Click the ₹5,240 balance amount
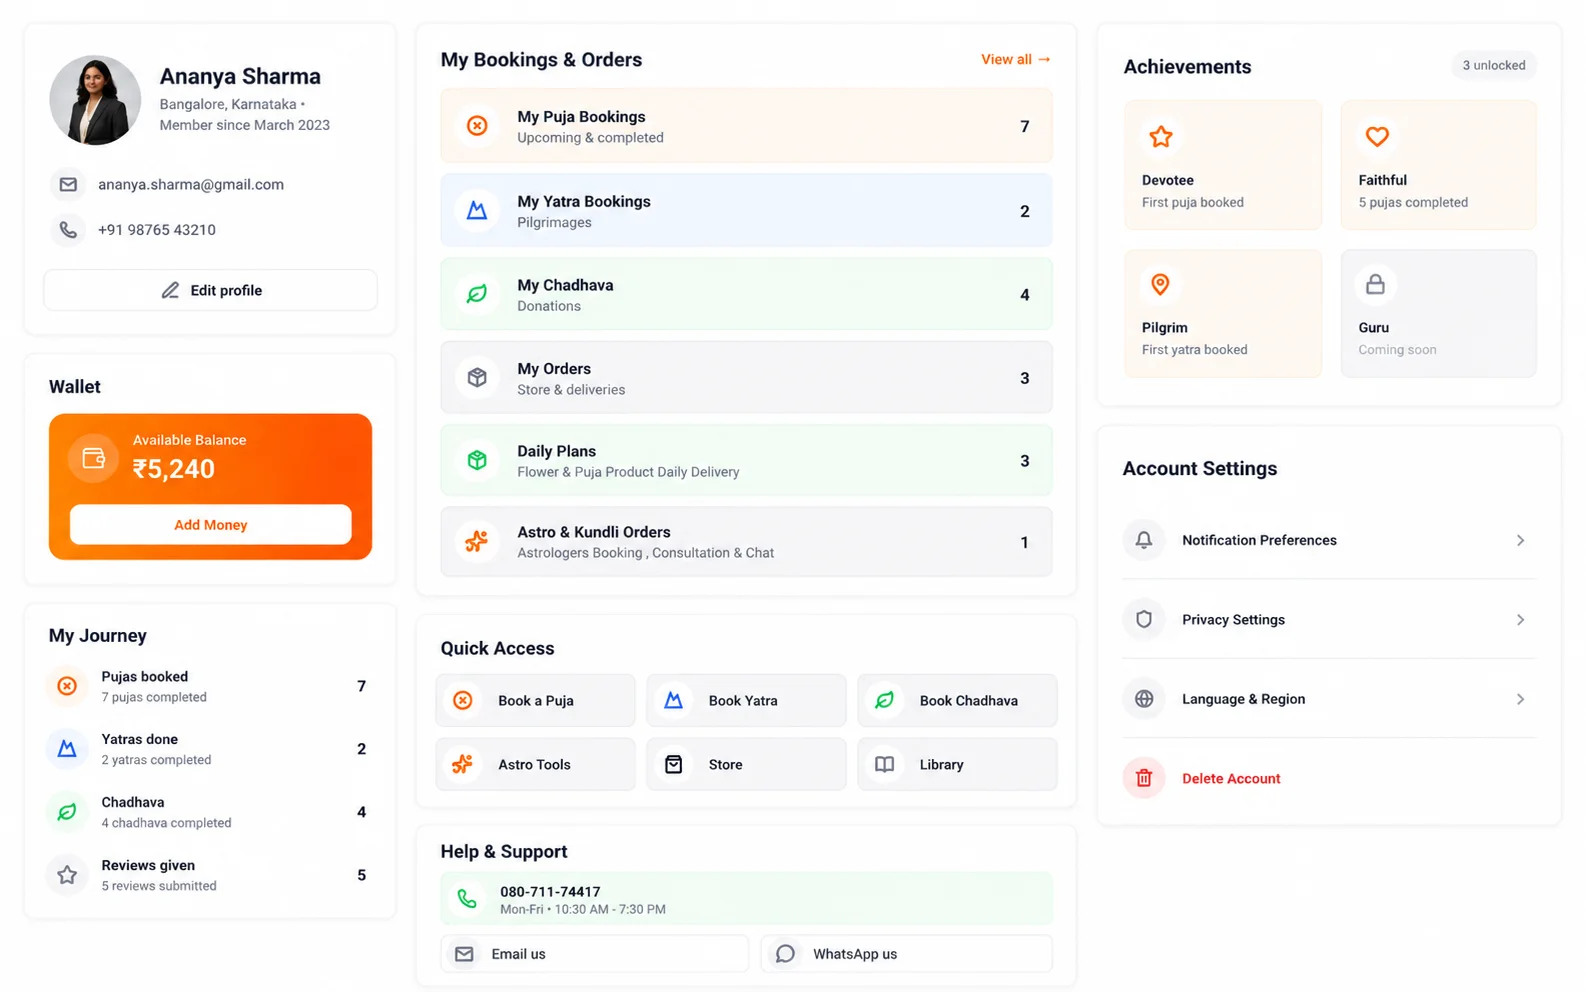 [x=174, y=469]
